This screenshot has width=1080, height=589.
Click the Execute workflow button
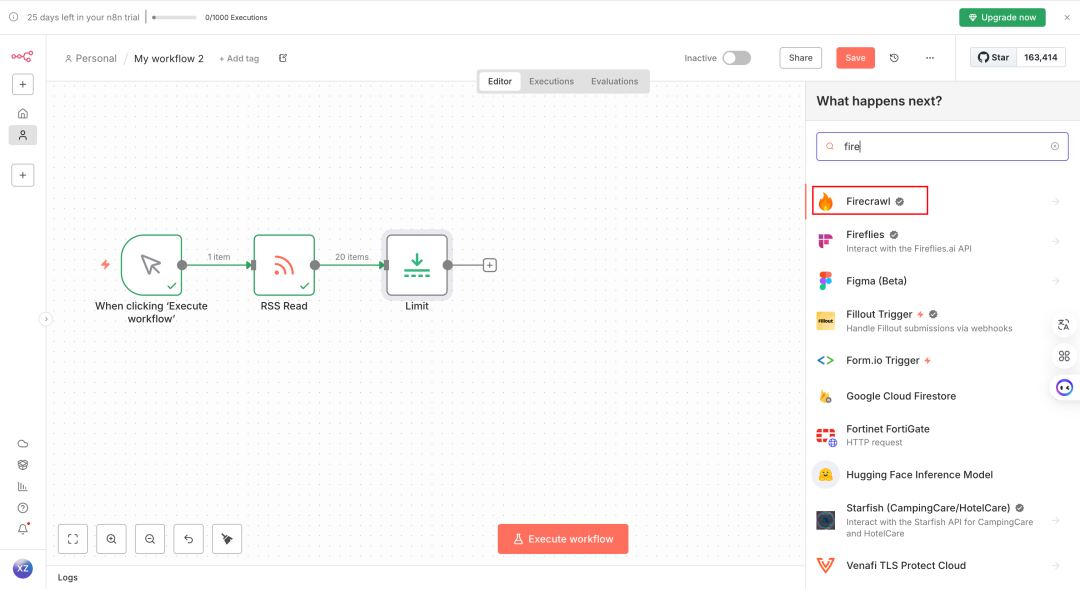coord(563,539)
